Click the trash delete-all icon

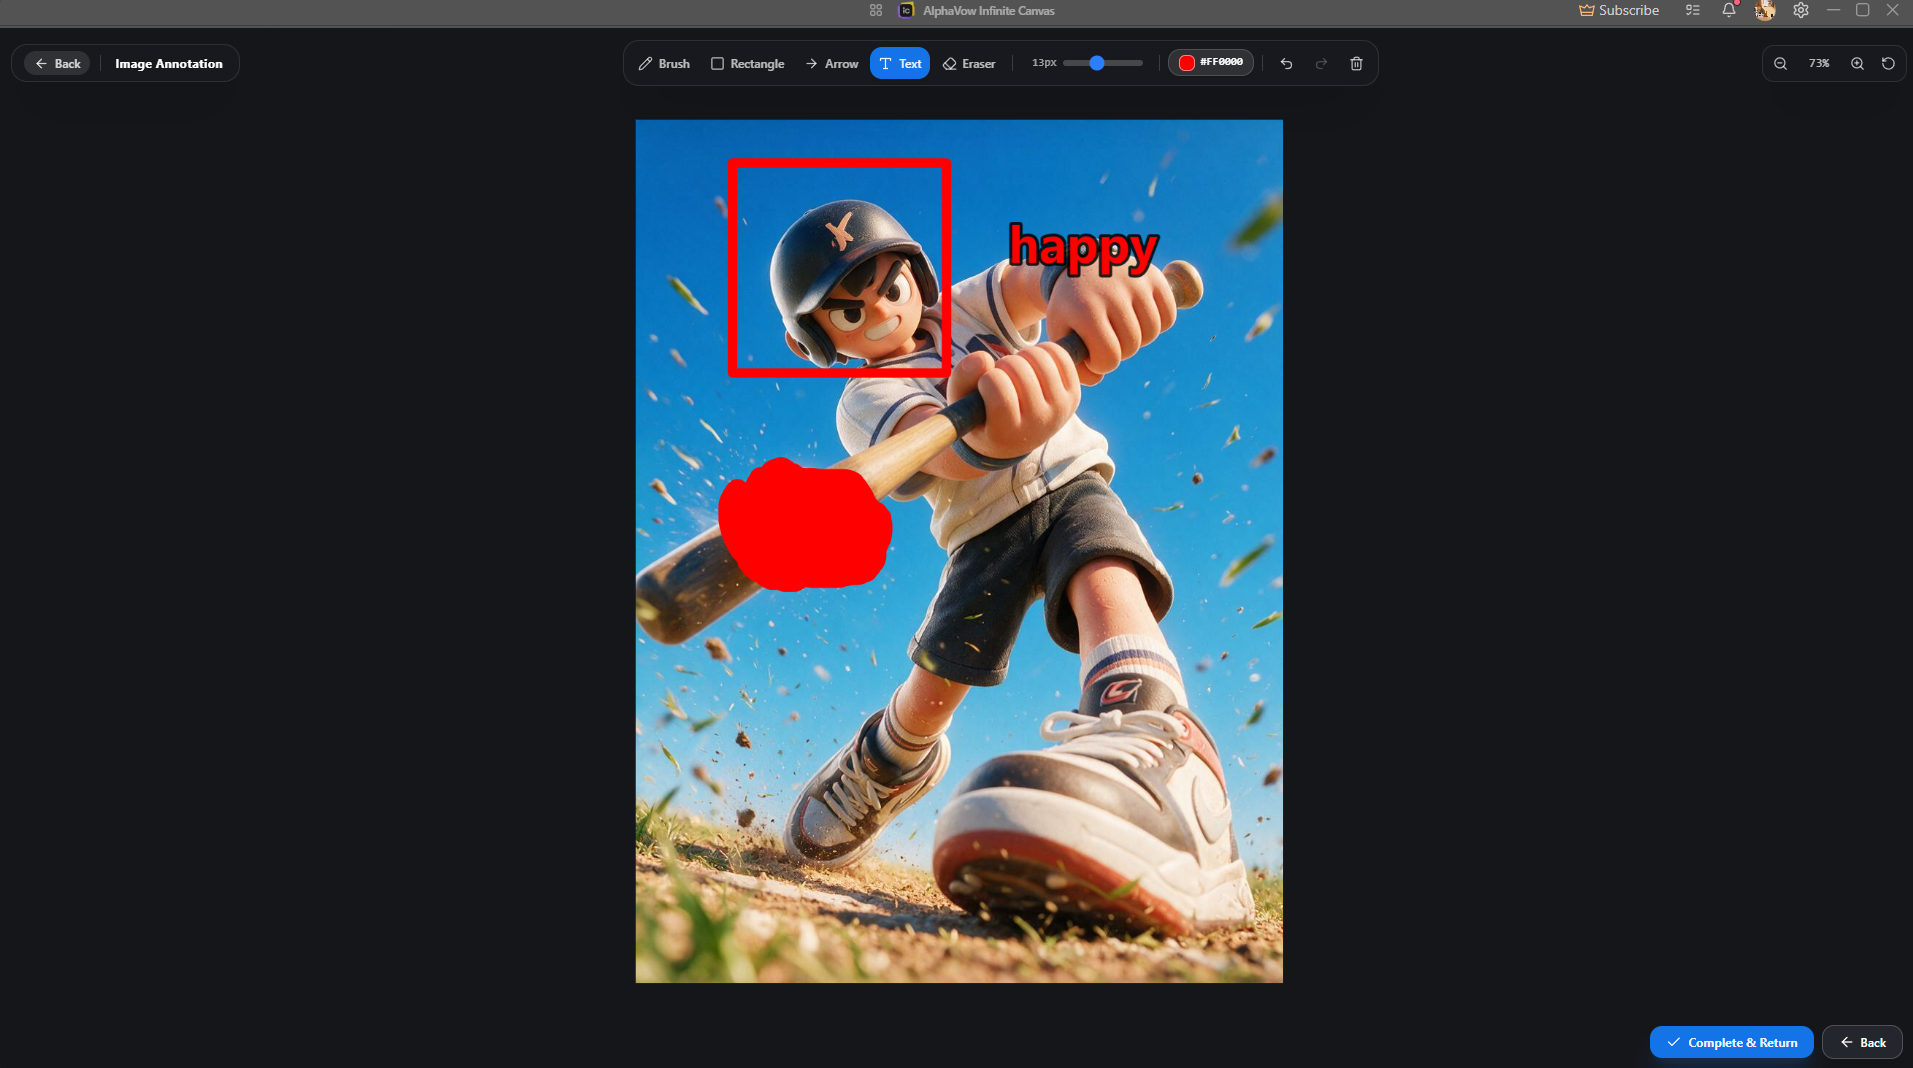[x=1356, y=63]
